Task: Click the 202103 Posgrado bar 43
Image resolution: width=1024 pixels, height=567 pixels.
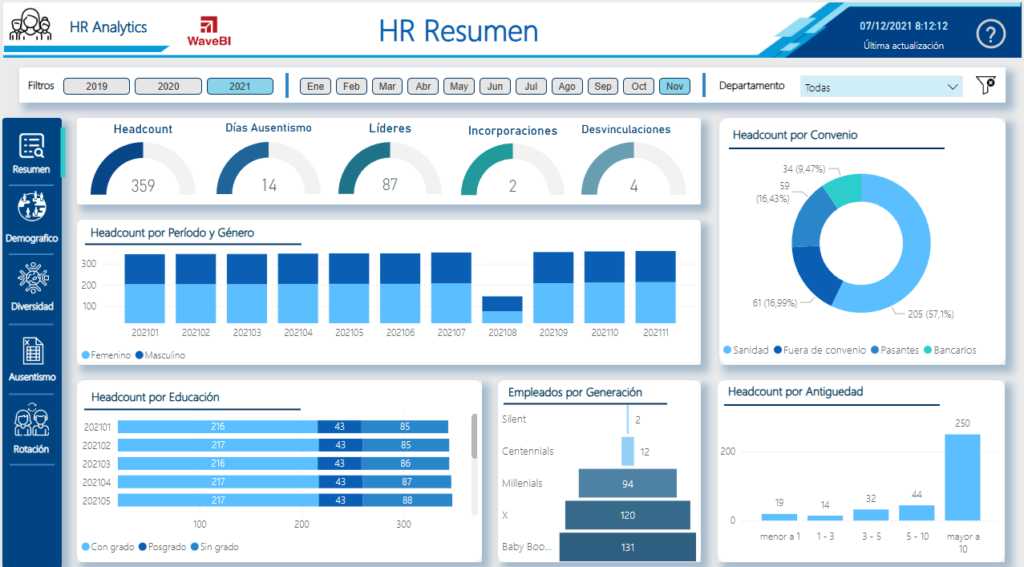Action: pos(340,463)
